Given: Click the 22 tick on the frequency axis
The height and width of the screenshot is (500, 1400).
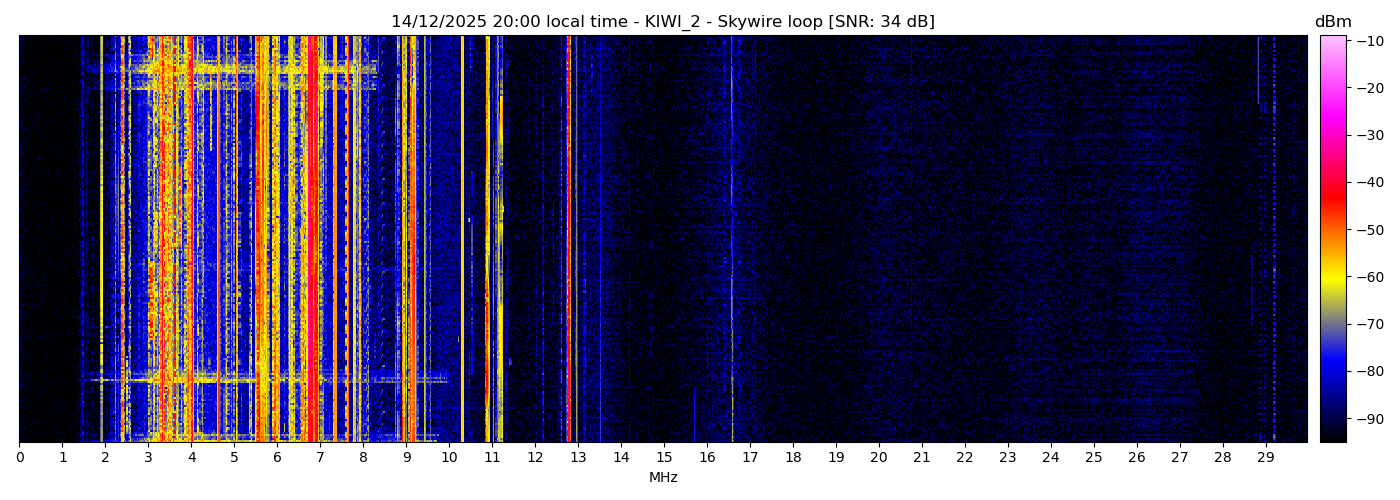Looking at the screenshot, I should pyautogui.click(x=964, y=458).
